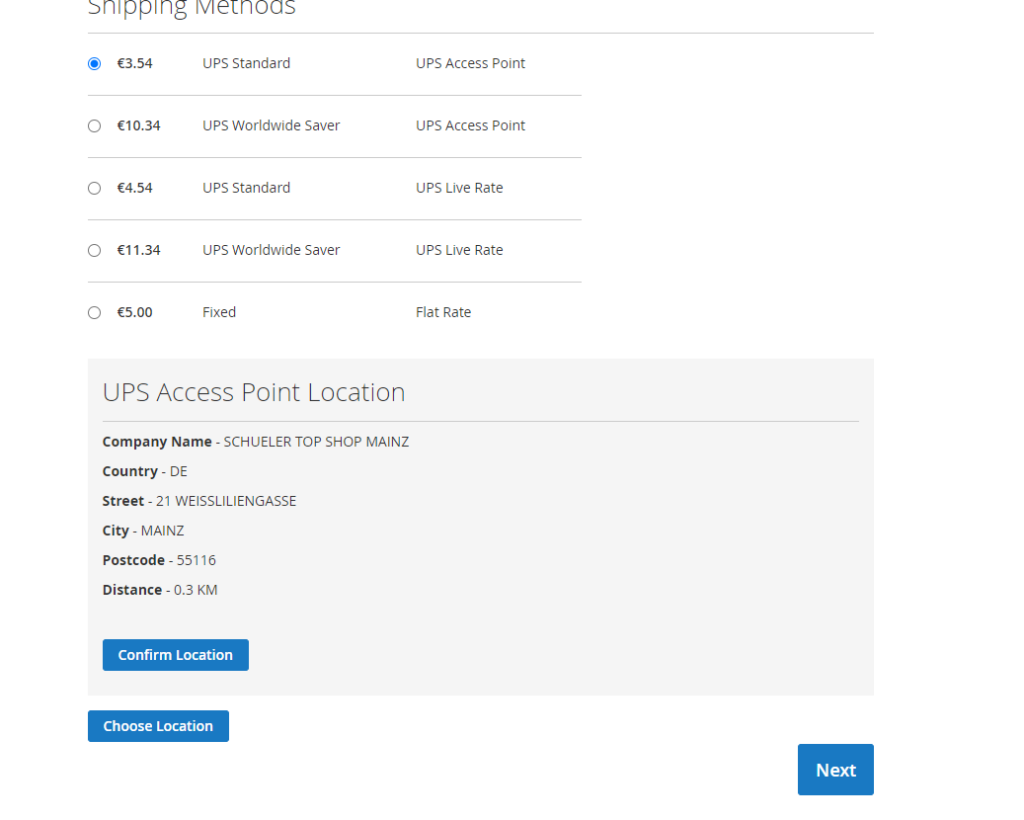Click the street '21 WEISSLILIENGASSE'
The width and height of the screenshot is (1024, 820).
[226, 501]
